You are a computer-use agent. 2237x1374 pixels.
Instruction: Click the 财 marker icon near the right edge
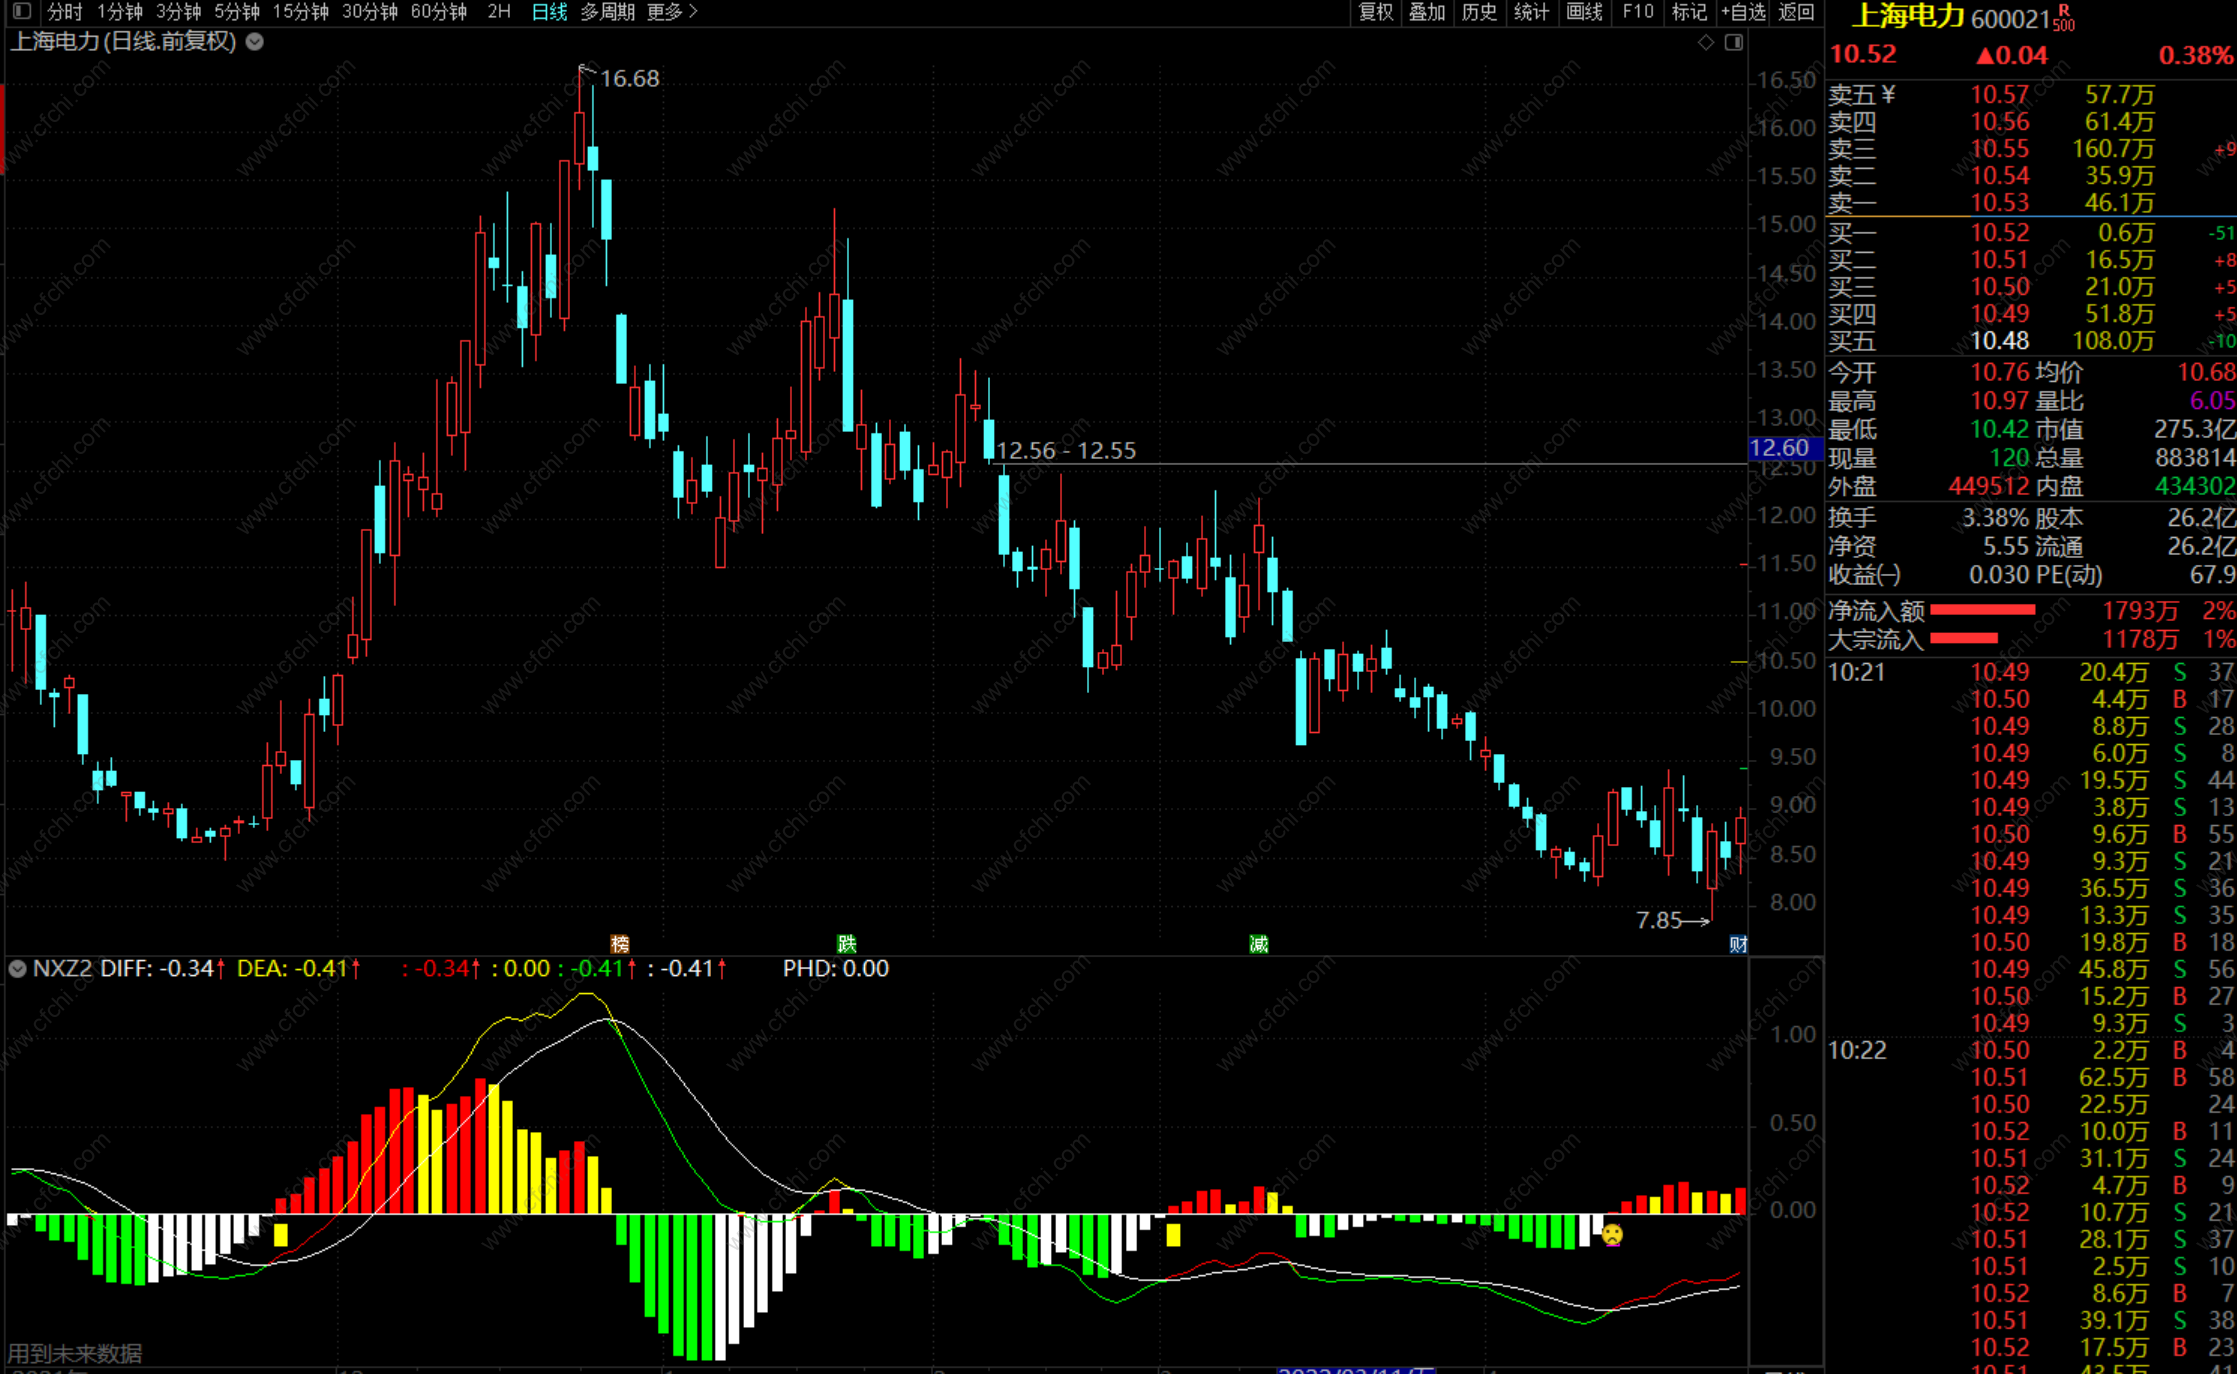(1738, 944)
